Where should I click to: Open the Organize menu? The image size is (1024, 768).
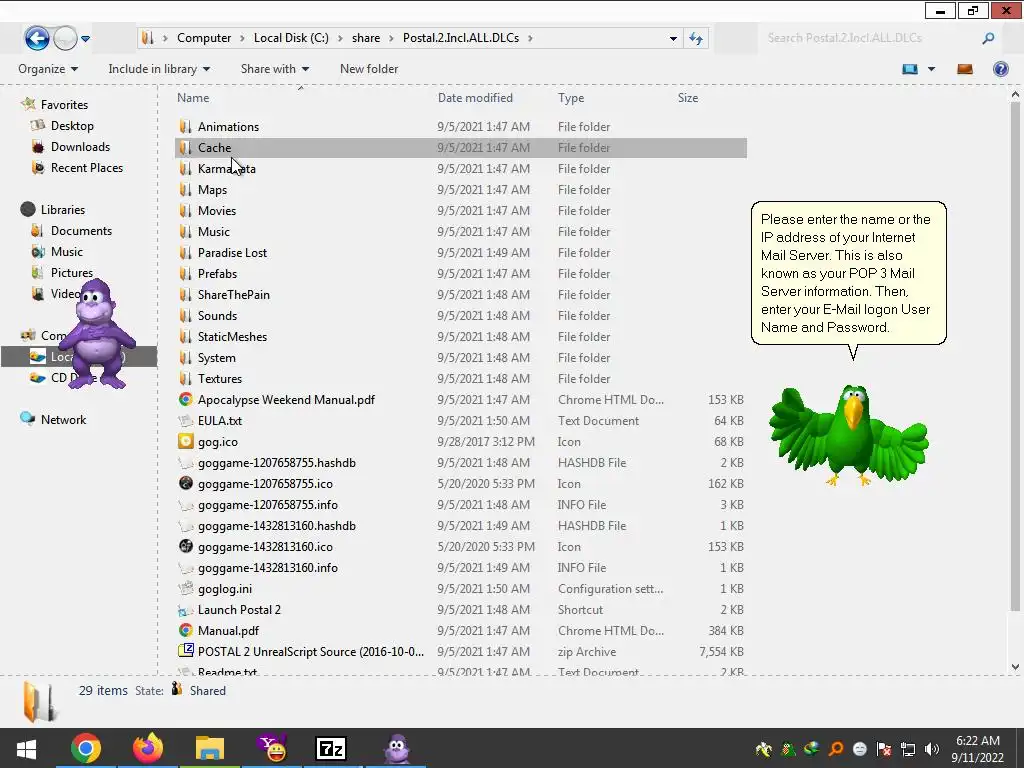[x=48, y=69]
